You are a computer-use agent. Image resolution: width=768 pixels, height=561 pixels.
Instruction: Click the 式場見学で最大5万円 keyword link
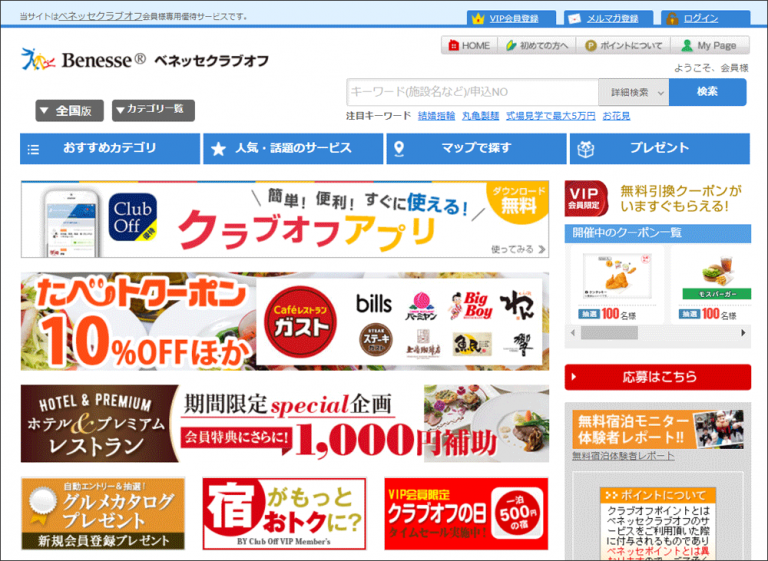551,116
